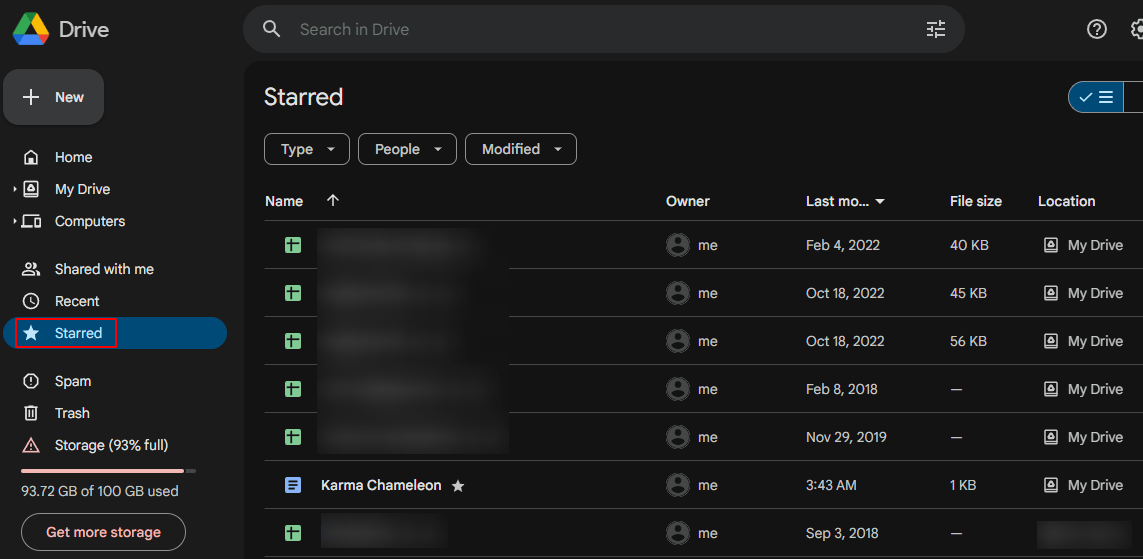Click the Home icon in sidebar

31,157
